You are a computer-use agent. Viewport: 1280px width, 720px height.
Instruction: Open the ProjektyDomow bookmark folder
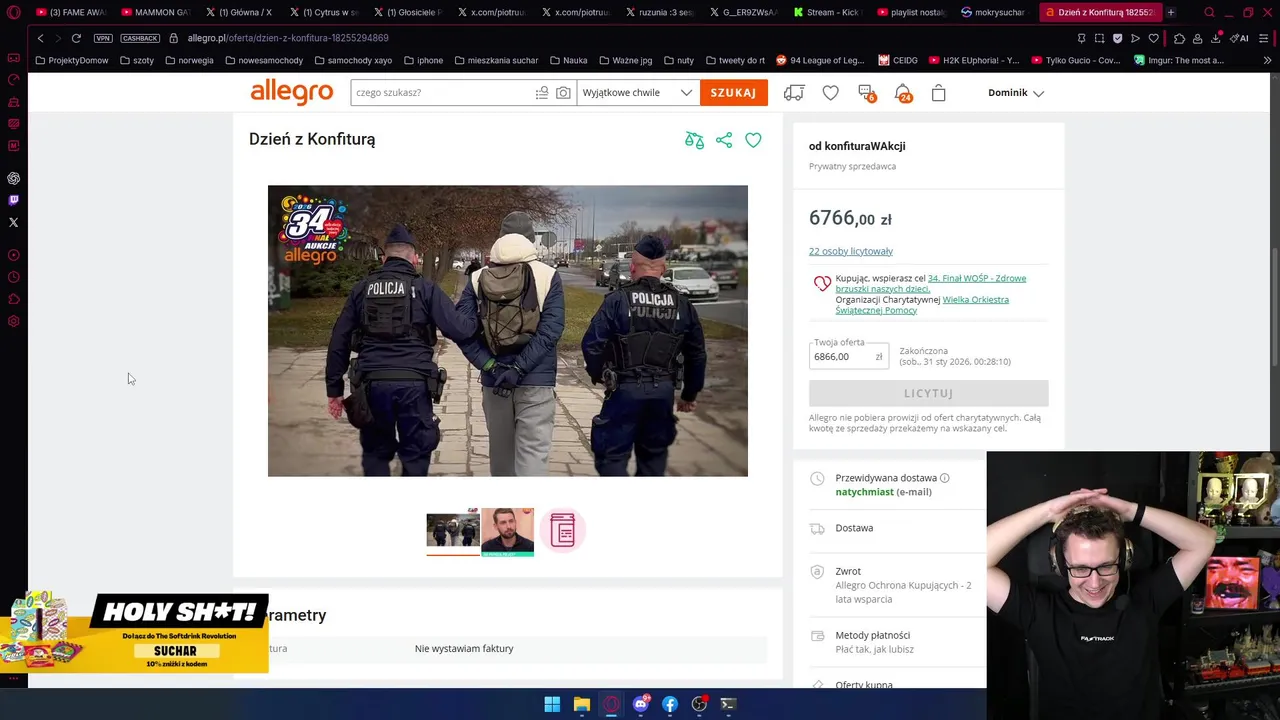pyautogui.click(x=71, y=60)
